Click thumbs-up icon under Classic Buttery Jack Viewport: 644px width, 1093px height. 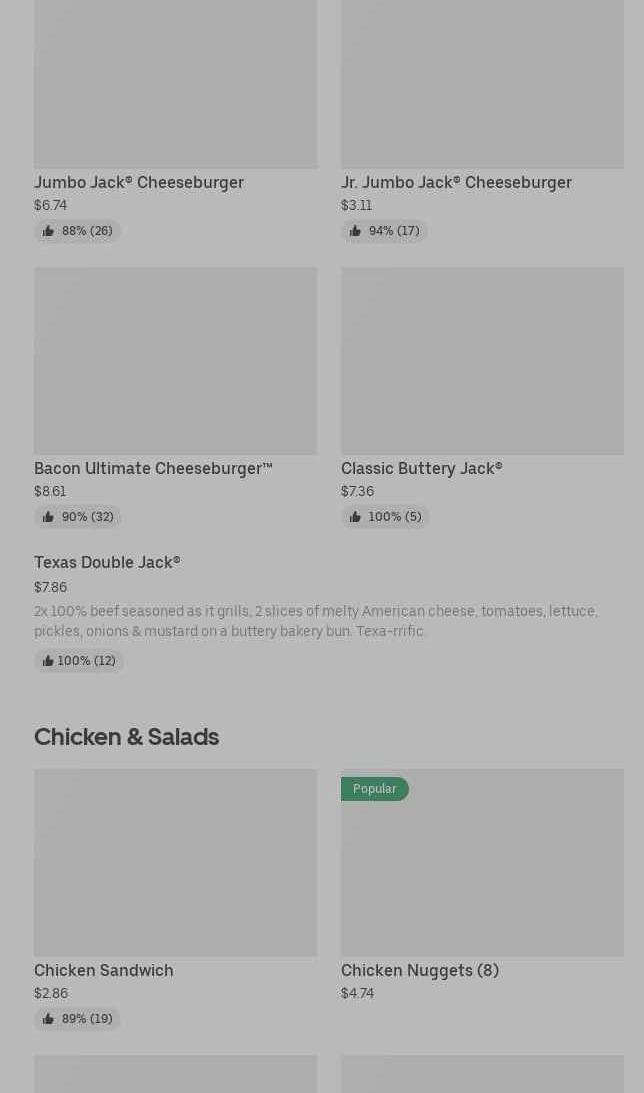coord(355,517)
